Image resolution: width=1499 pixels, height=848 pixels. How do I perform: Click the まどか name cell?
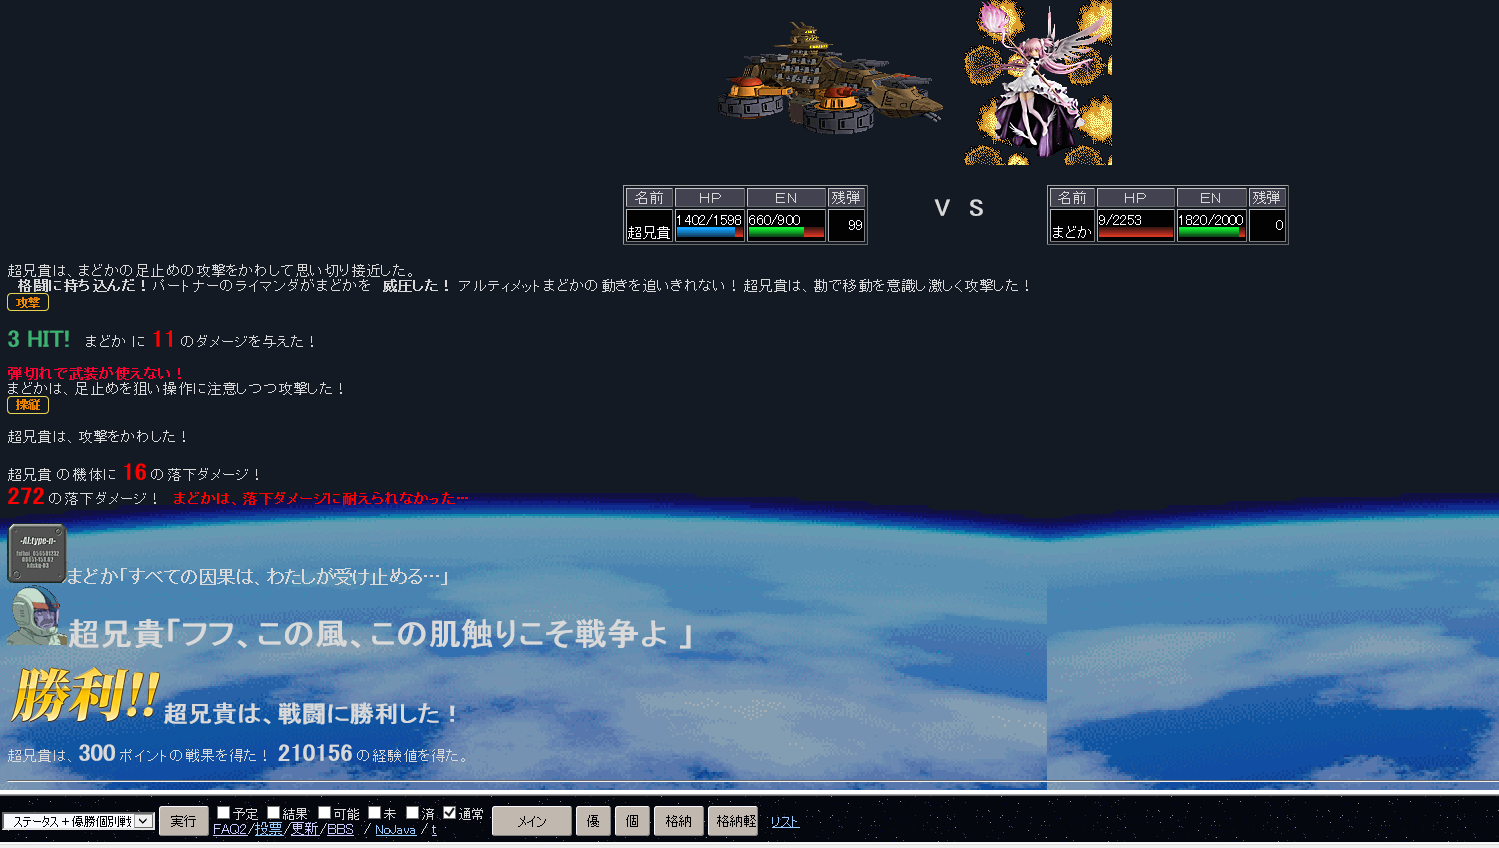point(1072,225)
